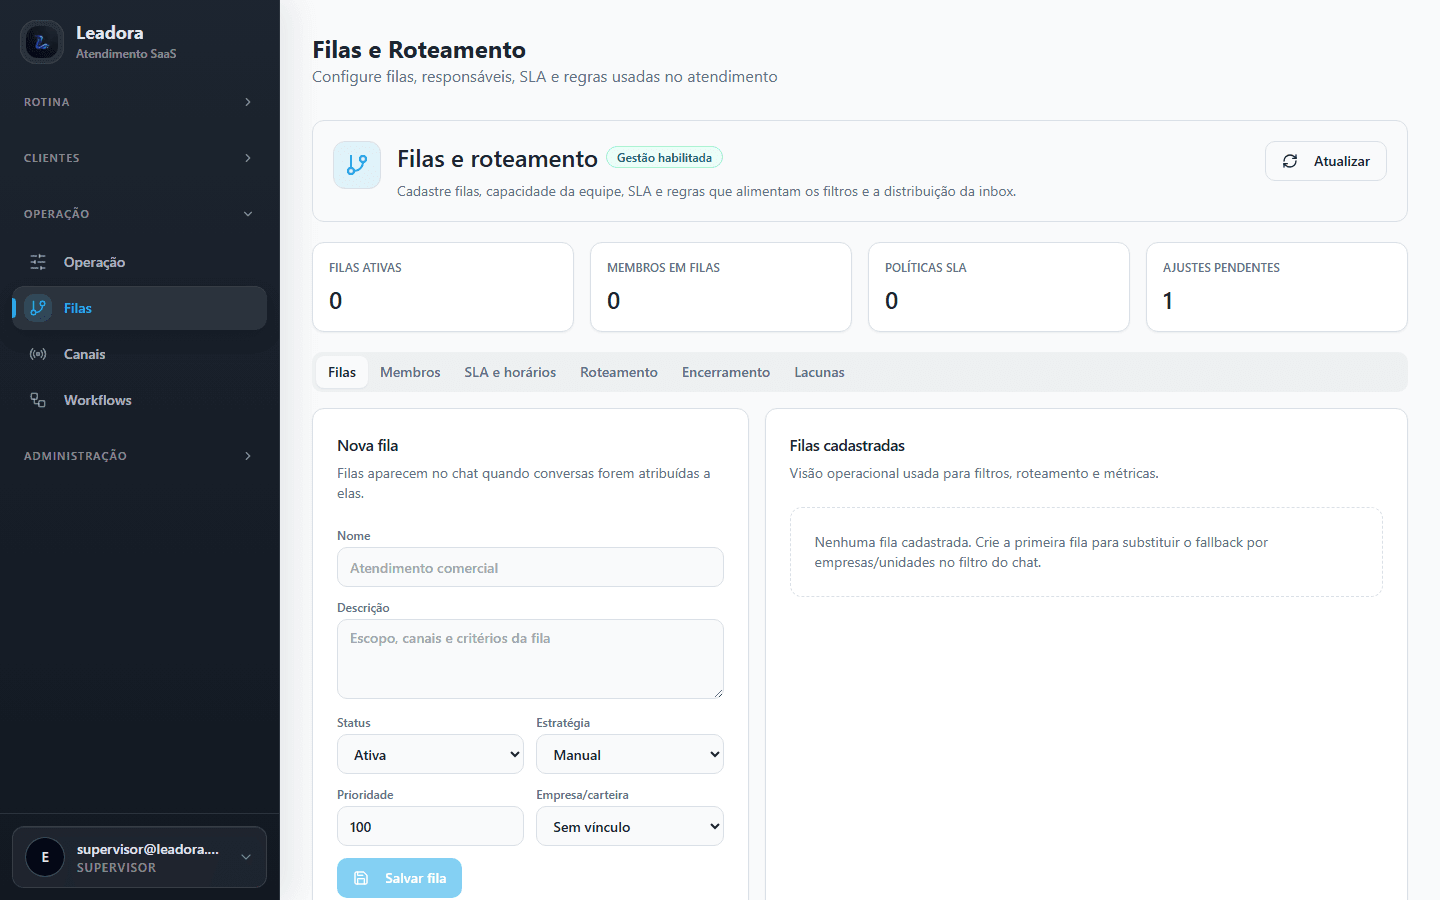Click the Filas e Roteamento page title

(419, 50)
